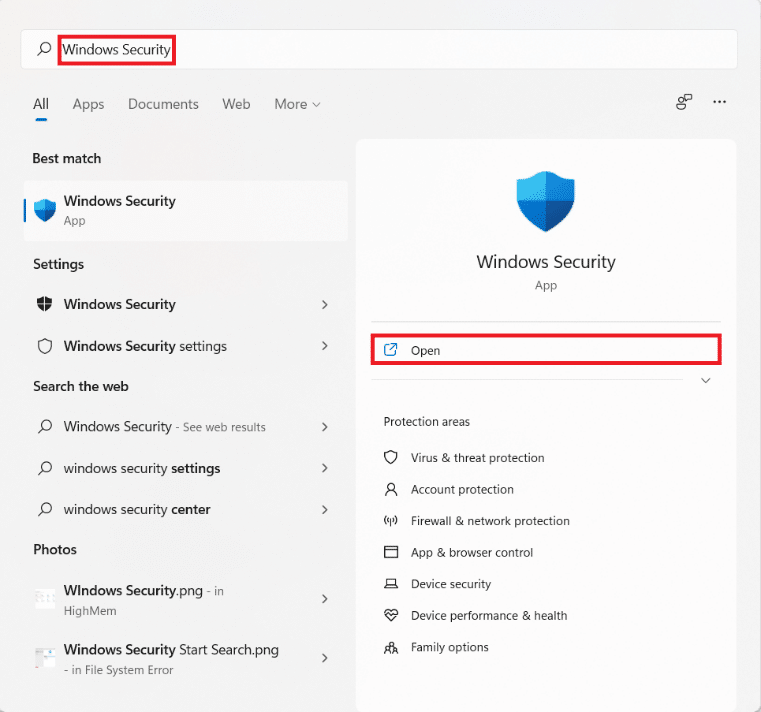Click the Device security laptop icon

(391, 584)
